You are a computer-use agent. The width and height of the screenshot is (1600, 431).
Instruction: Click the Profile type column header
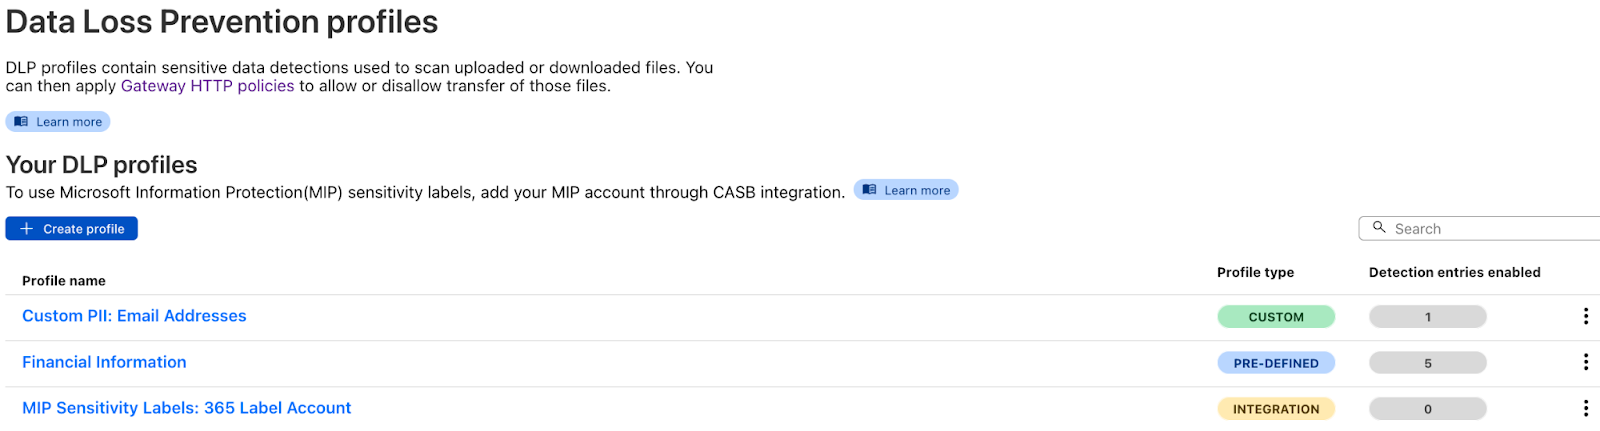pos(1255,272)
